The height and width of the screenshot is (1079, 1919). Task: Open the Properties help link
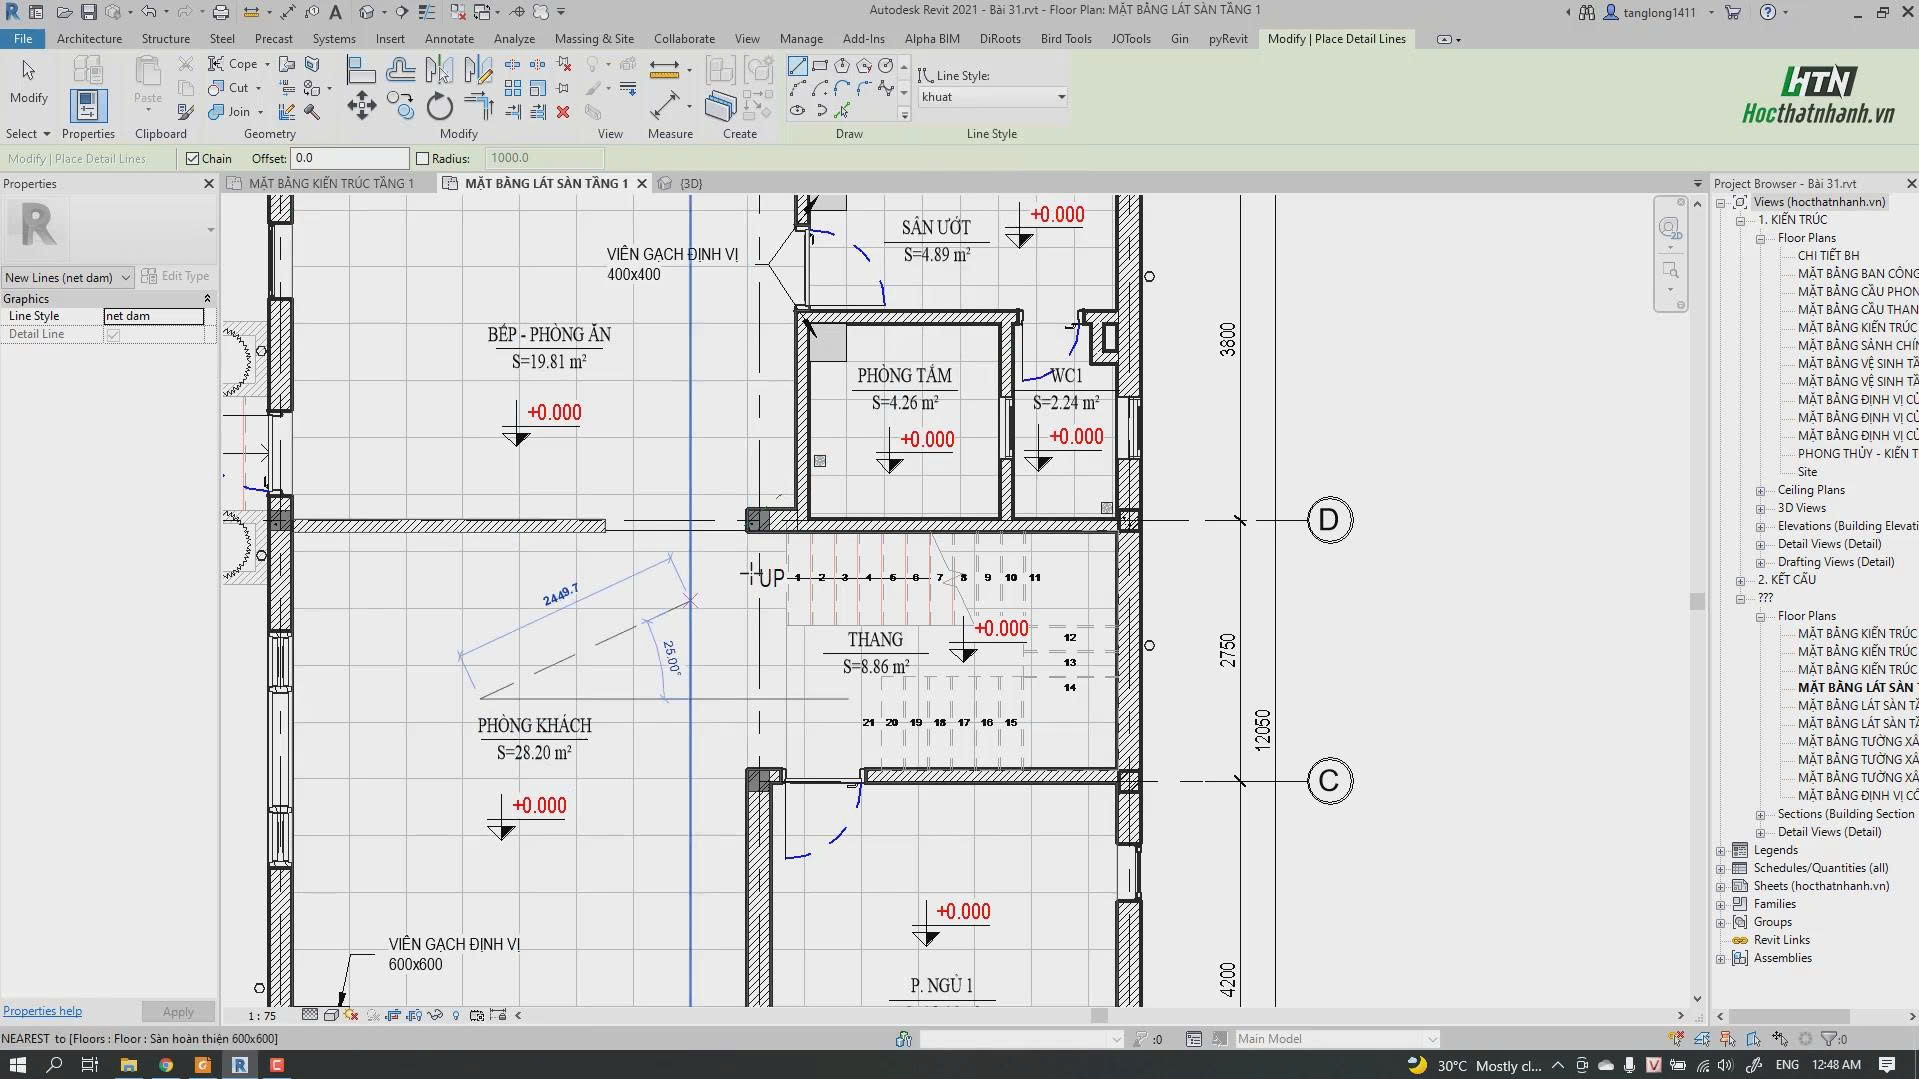(42, 1011)
